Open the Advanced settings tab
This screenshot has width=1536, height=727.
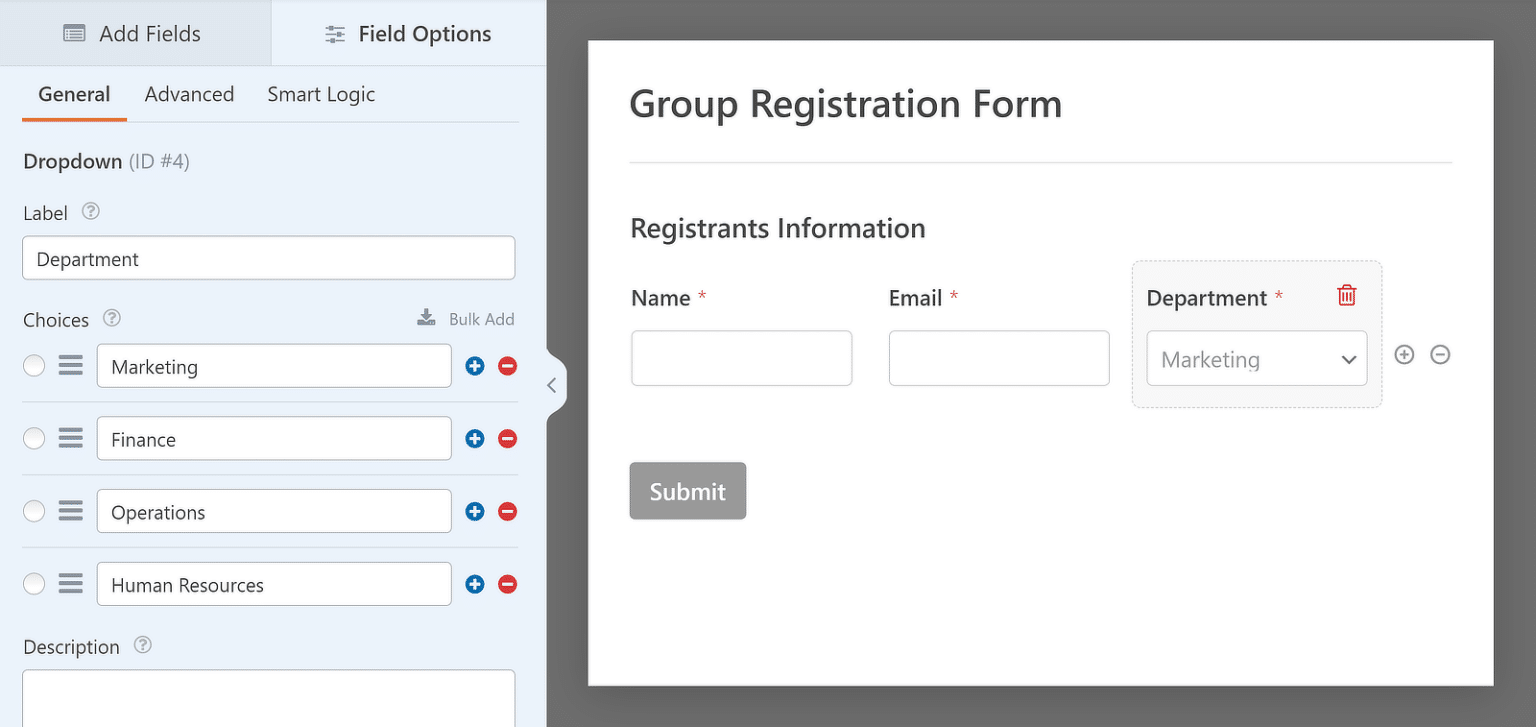click(189, 93)
